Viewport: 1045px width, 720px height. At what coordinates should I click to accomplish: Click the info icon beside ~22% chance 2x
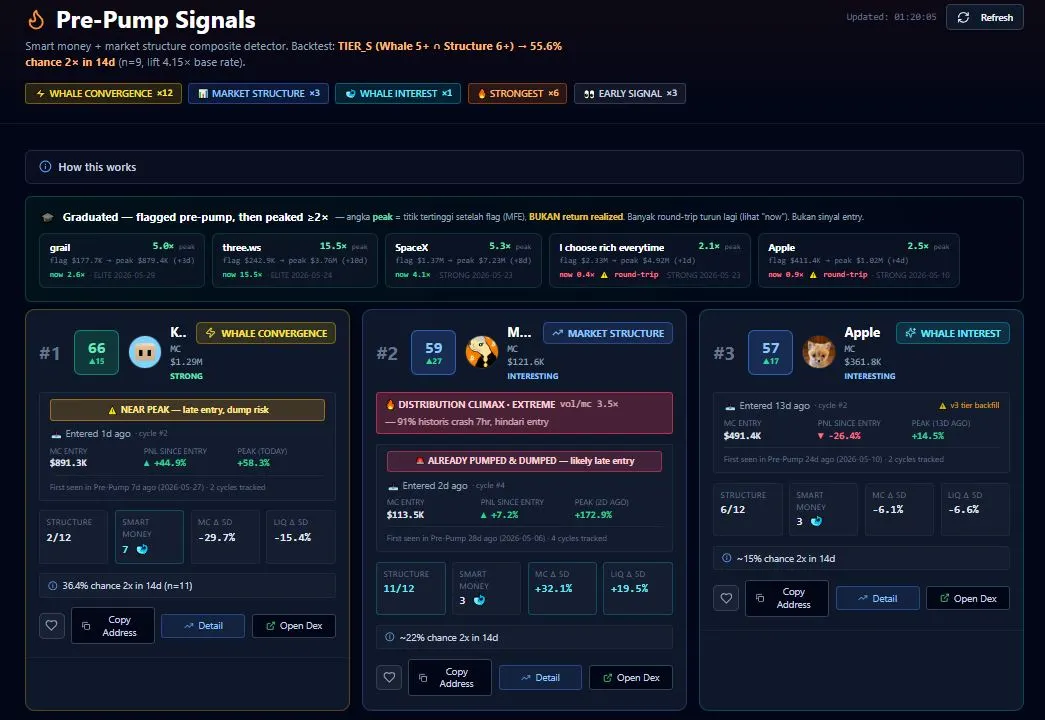tap(390, 637)
